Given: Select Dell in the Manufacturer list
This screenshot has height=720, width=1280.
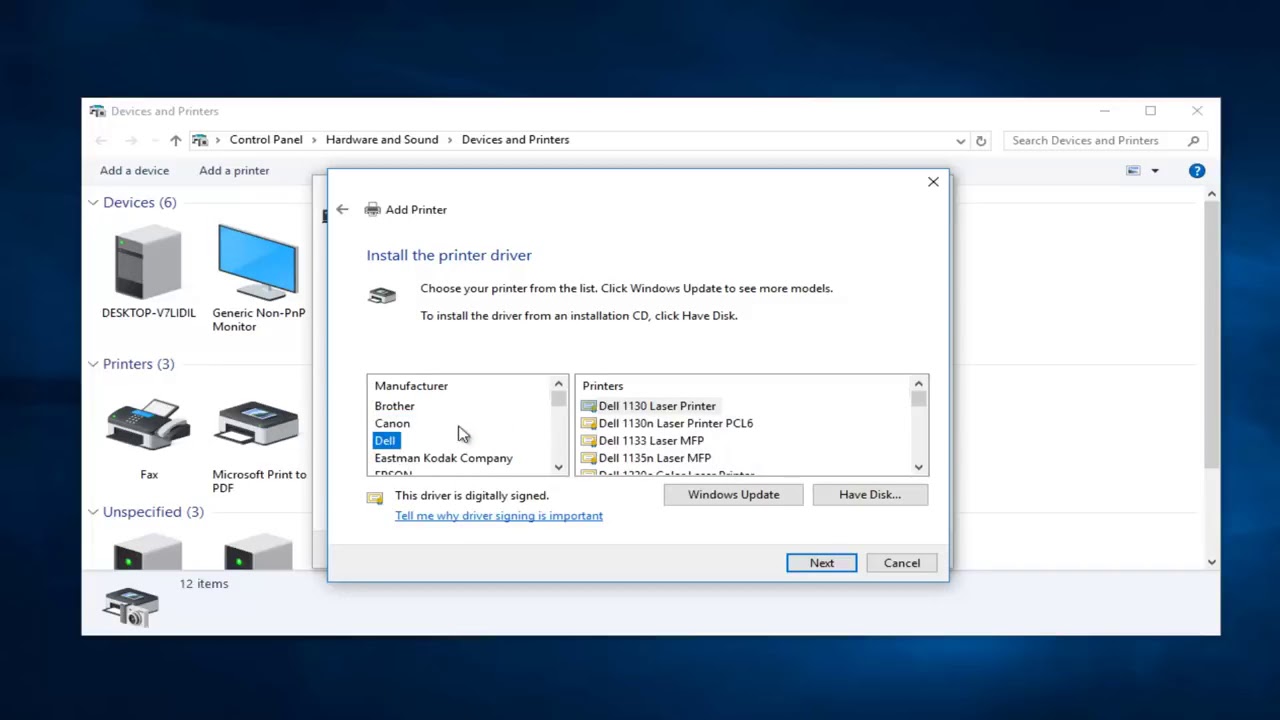Looking at the screenshot, I should click(x=385, y=441).
